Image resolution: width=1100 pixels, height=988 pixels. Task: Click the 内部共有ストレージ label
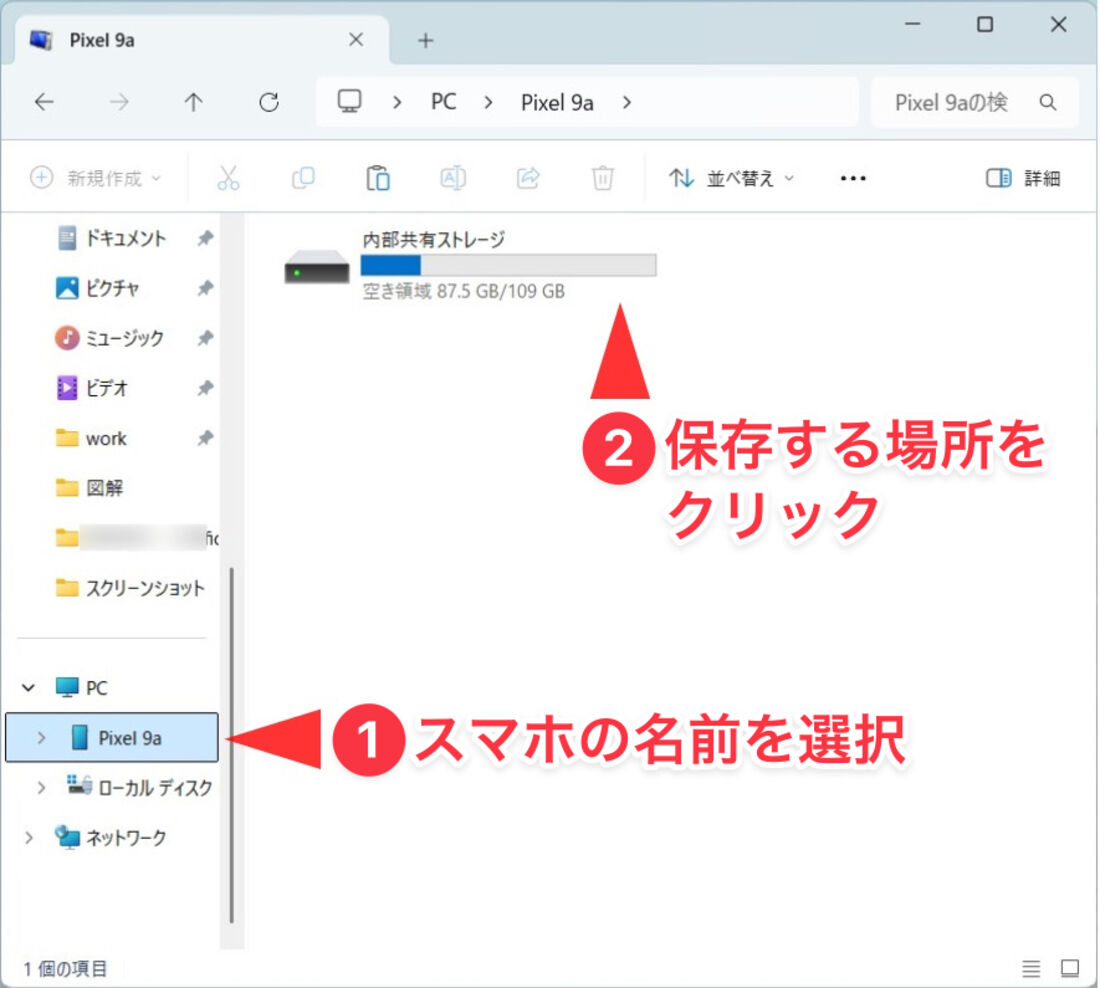(x=434, y=240)
